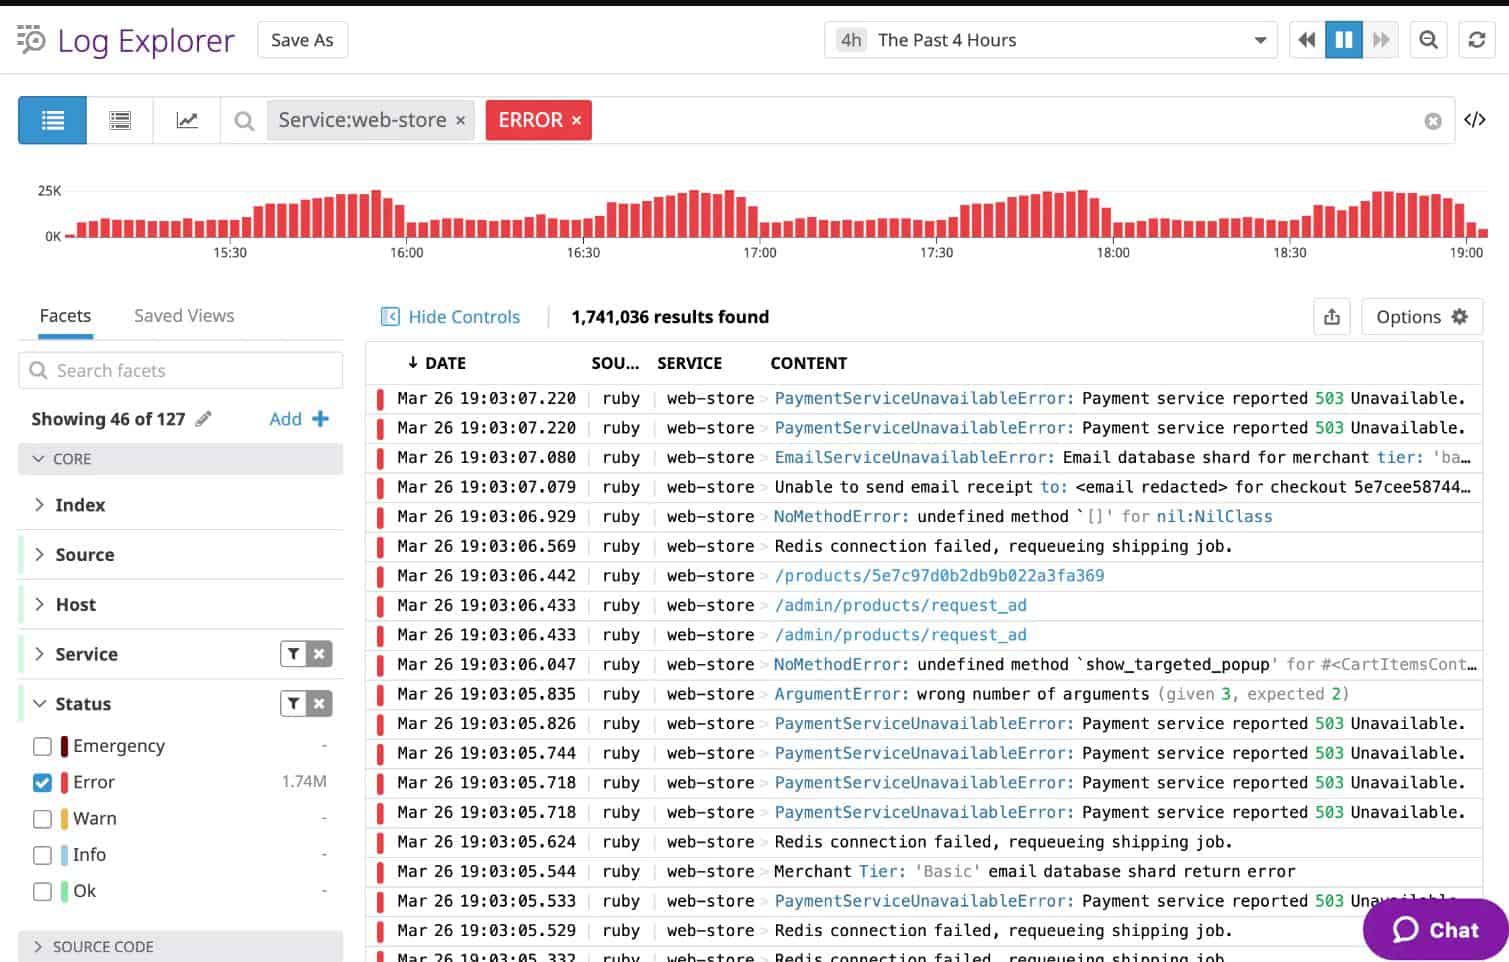Click the CONTENT column header
Viewport: 1509px width, 962px height.
click(x=808, y=363)
